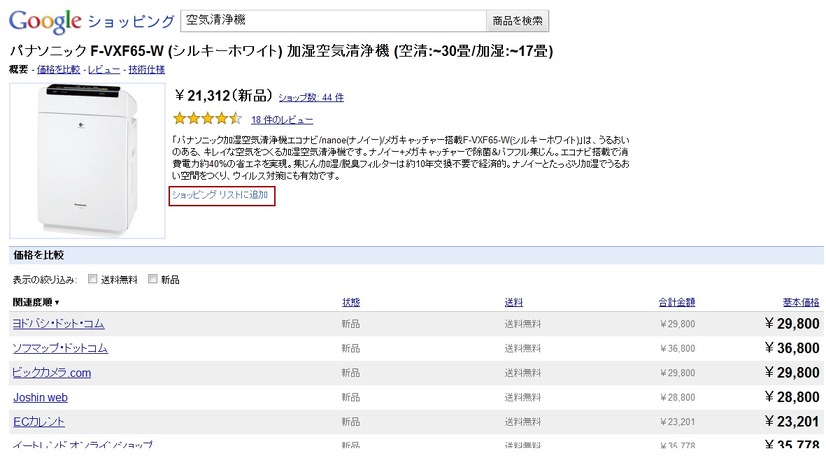Open the 技術仕様 anchor link

[146, 69]
